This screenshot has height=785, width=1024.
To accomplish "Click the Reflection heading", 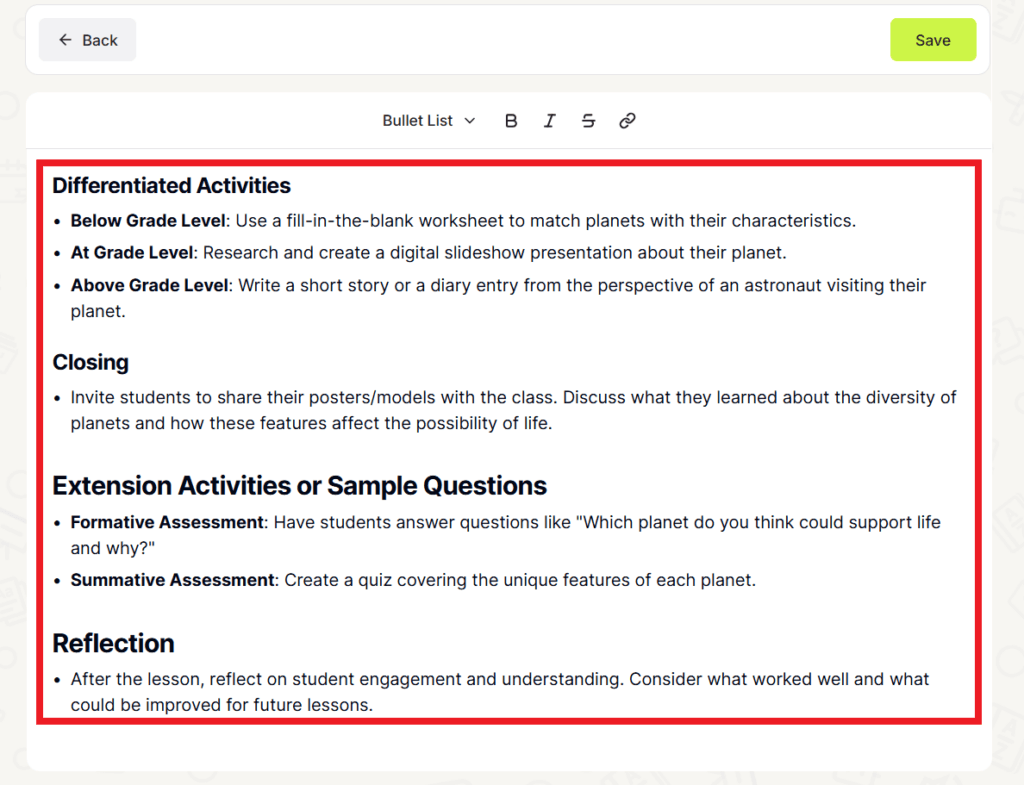I will (x=113, y=643).
